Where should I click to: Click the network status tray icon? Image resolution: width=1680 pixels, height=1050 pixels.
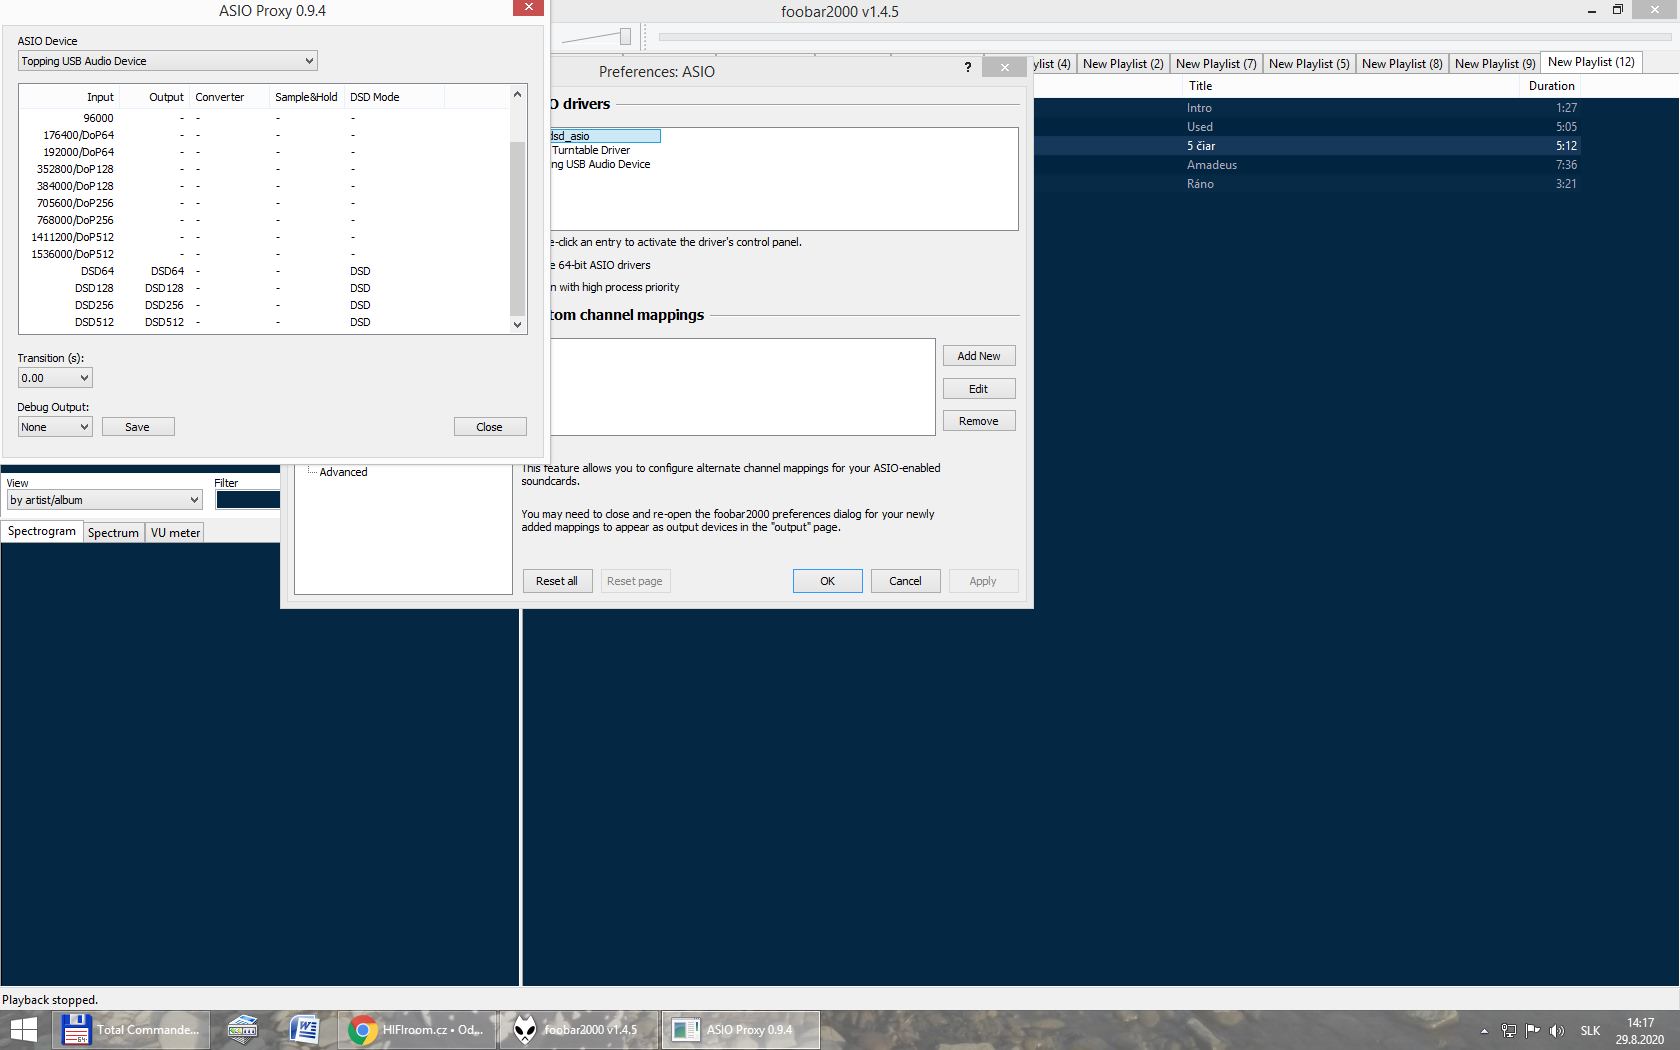click(x=1508, y=1030)
